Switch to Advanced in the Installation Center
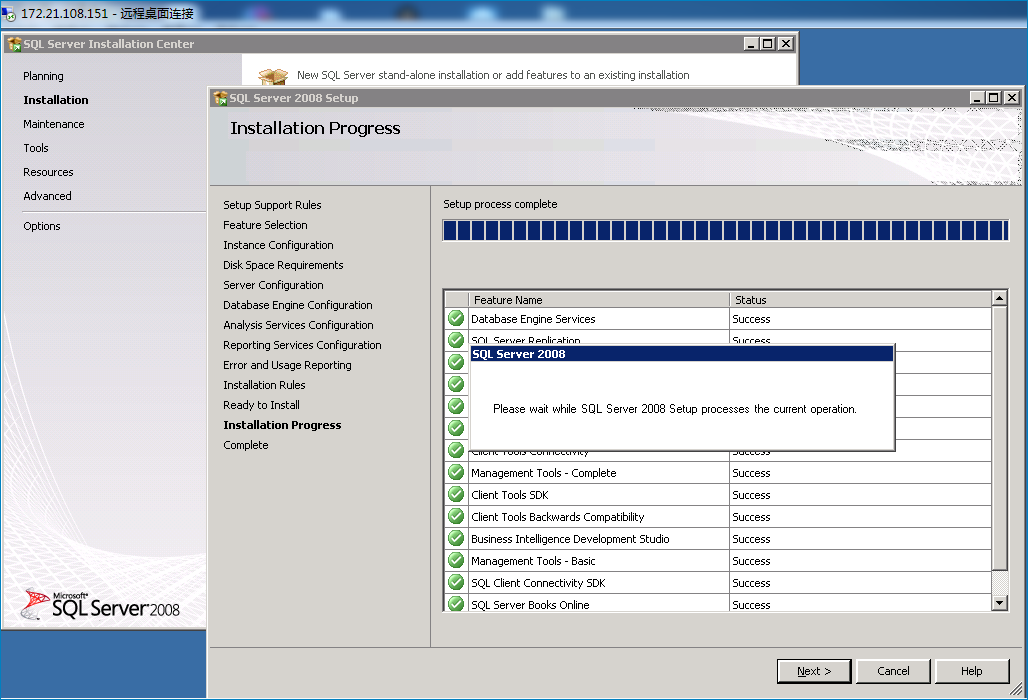 tap(47, 196)
